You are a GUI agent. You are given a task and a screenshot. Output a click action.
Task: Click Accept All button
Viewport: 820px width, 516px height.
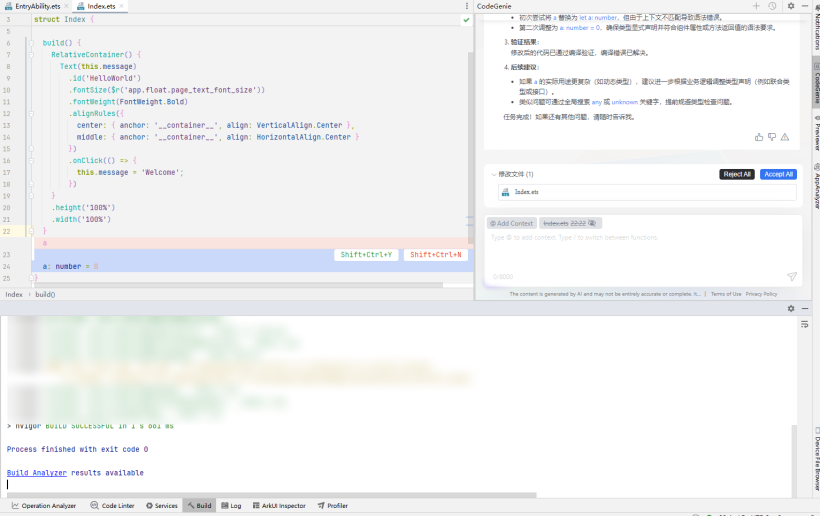click(778, 174)
